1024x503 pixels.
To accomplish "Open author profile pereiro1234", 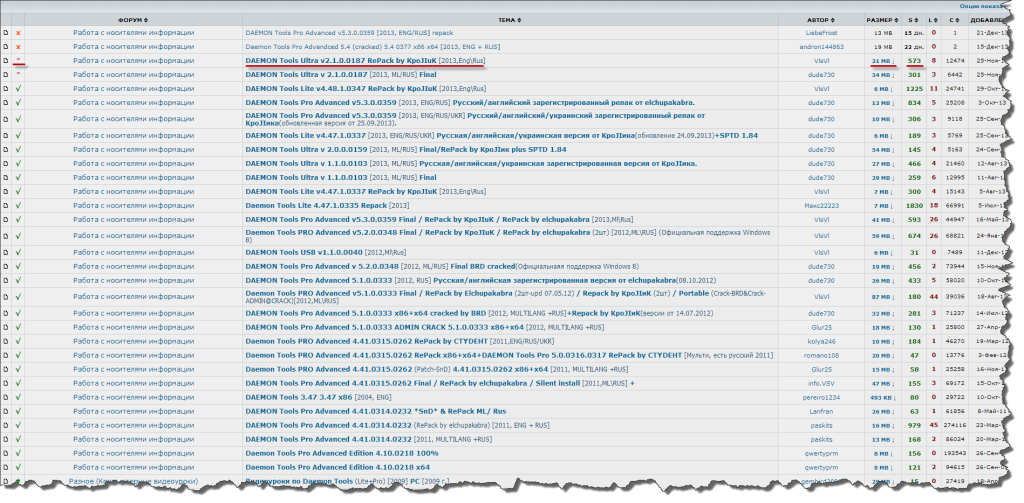I will click(x=821, y=397).
